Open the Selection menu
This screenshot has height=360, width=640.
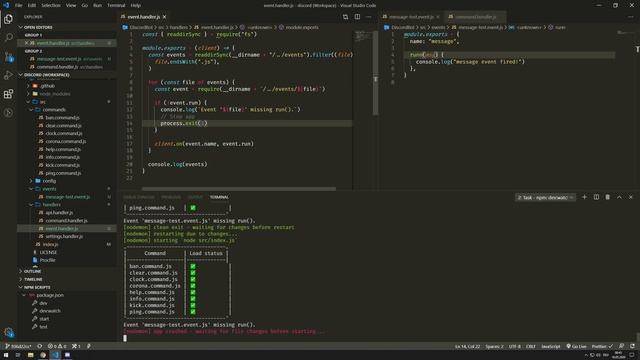pos(51,5)
